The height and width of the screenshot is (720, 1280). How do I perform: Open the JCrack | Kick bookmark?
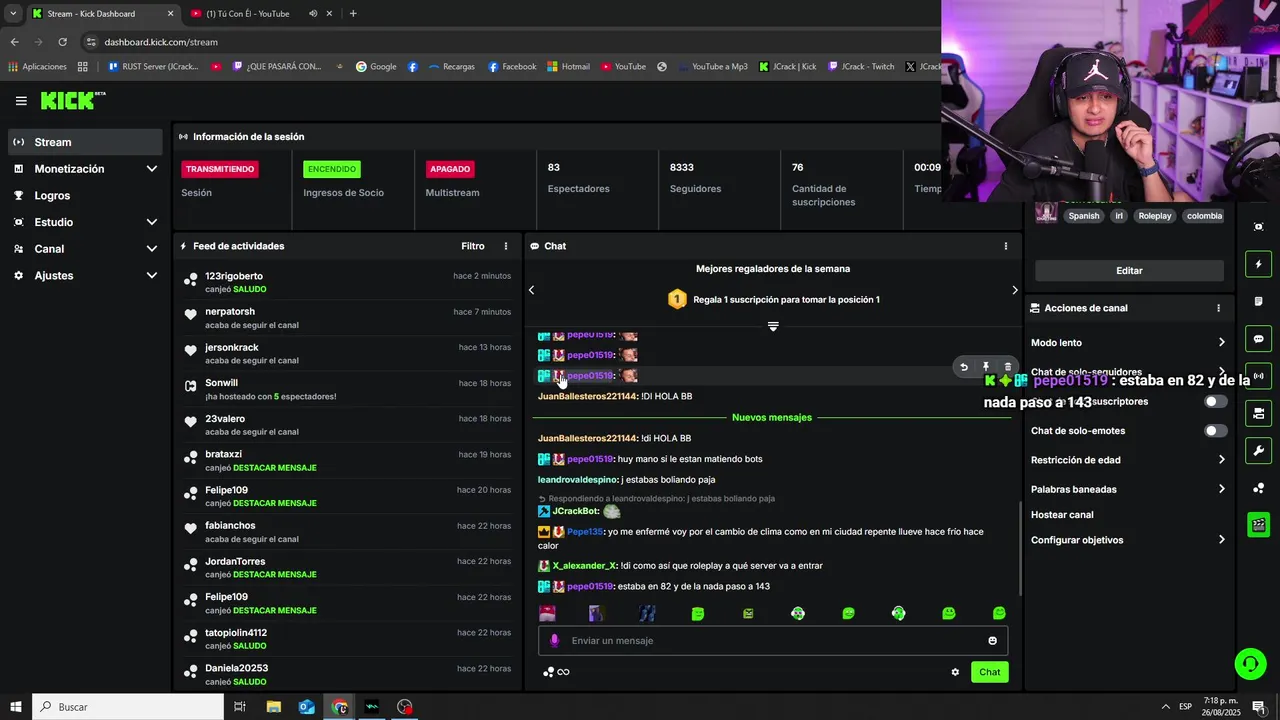click(x=788, y=67)
